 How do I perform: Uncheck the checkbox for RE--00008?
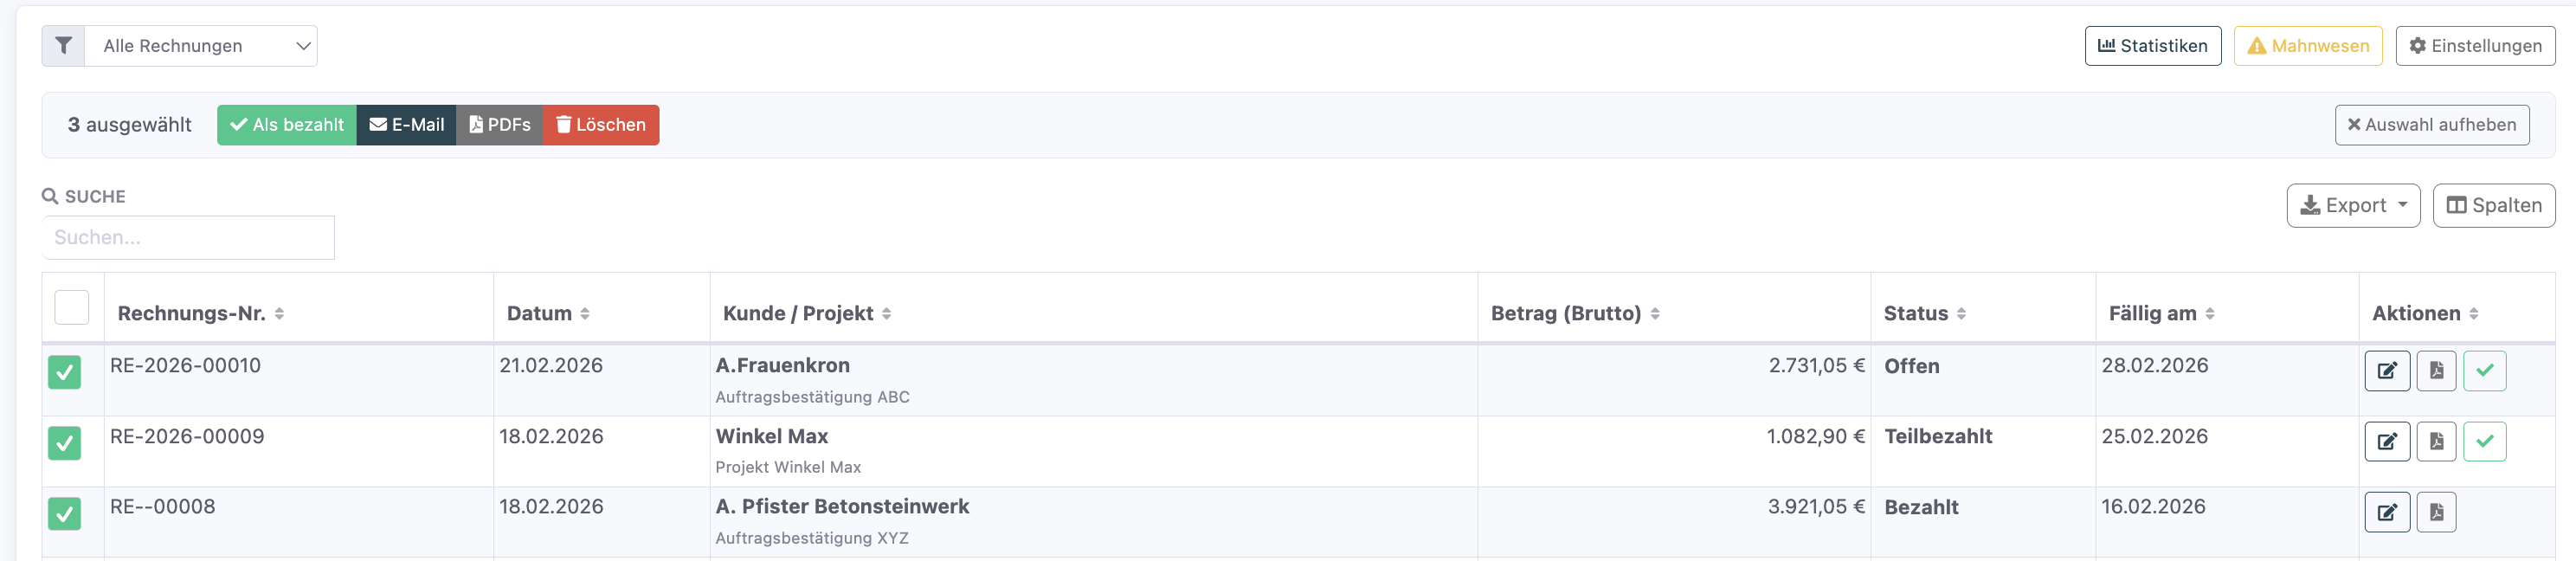pos(65,514)
